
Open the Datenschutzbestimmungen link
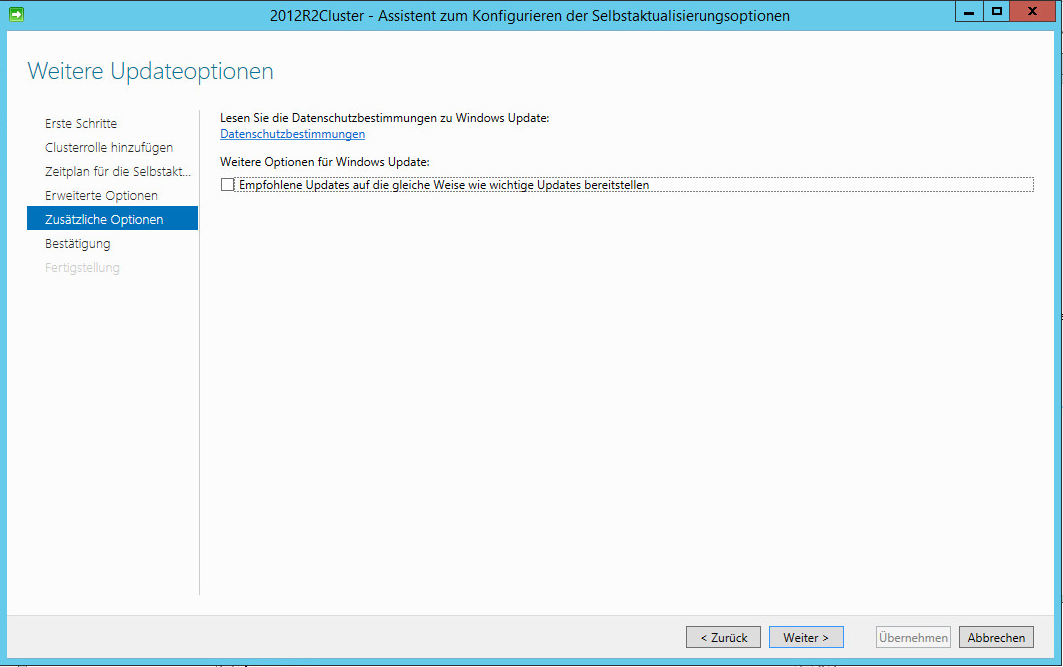point(292,134)
